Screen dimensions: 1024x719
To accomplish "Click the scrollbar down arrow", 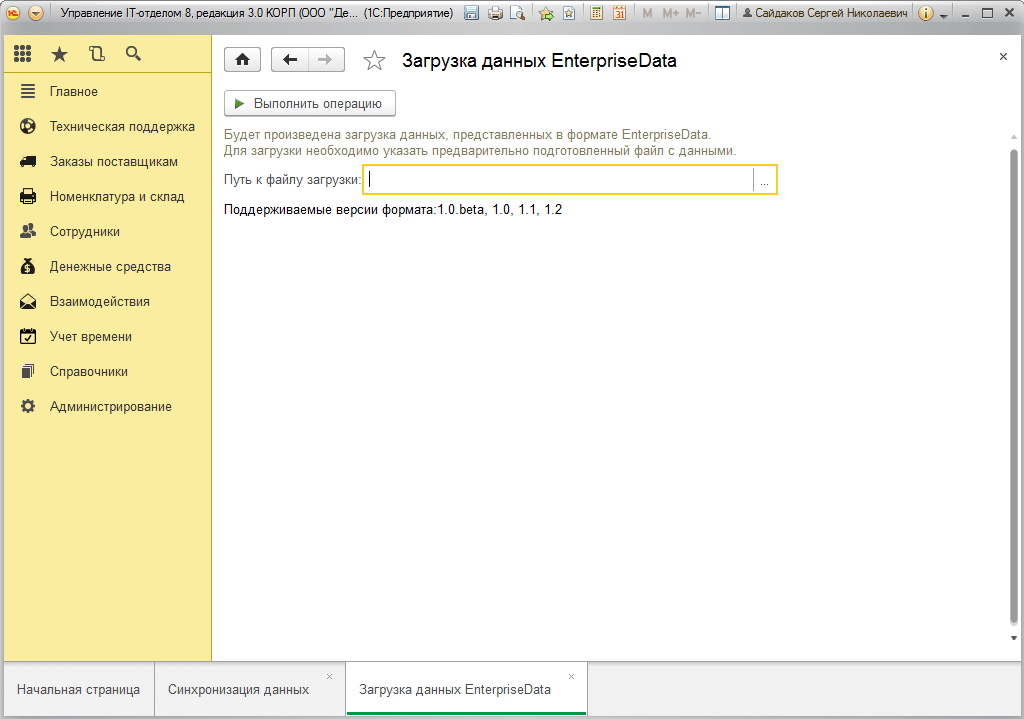I will 1014,638.
